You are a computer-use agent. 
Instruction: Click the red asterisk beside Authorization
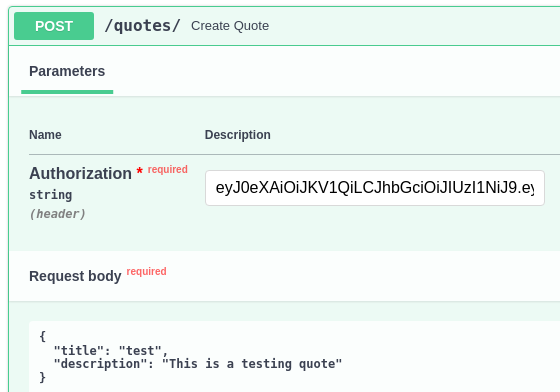[x=140, y=171]
